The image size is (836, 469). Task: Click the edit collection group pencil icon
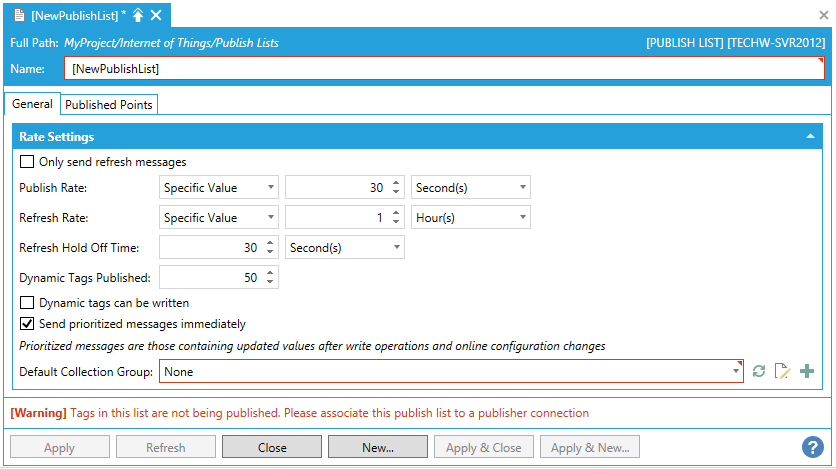coord(783,372)
